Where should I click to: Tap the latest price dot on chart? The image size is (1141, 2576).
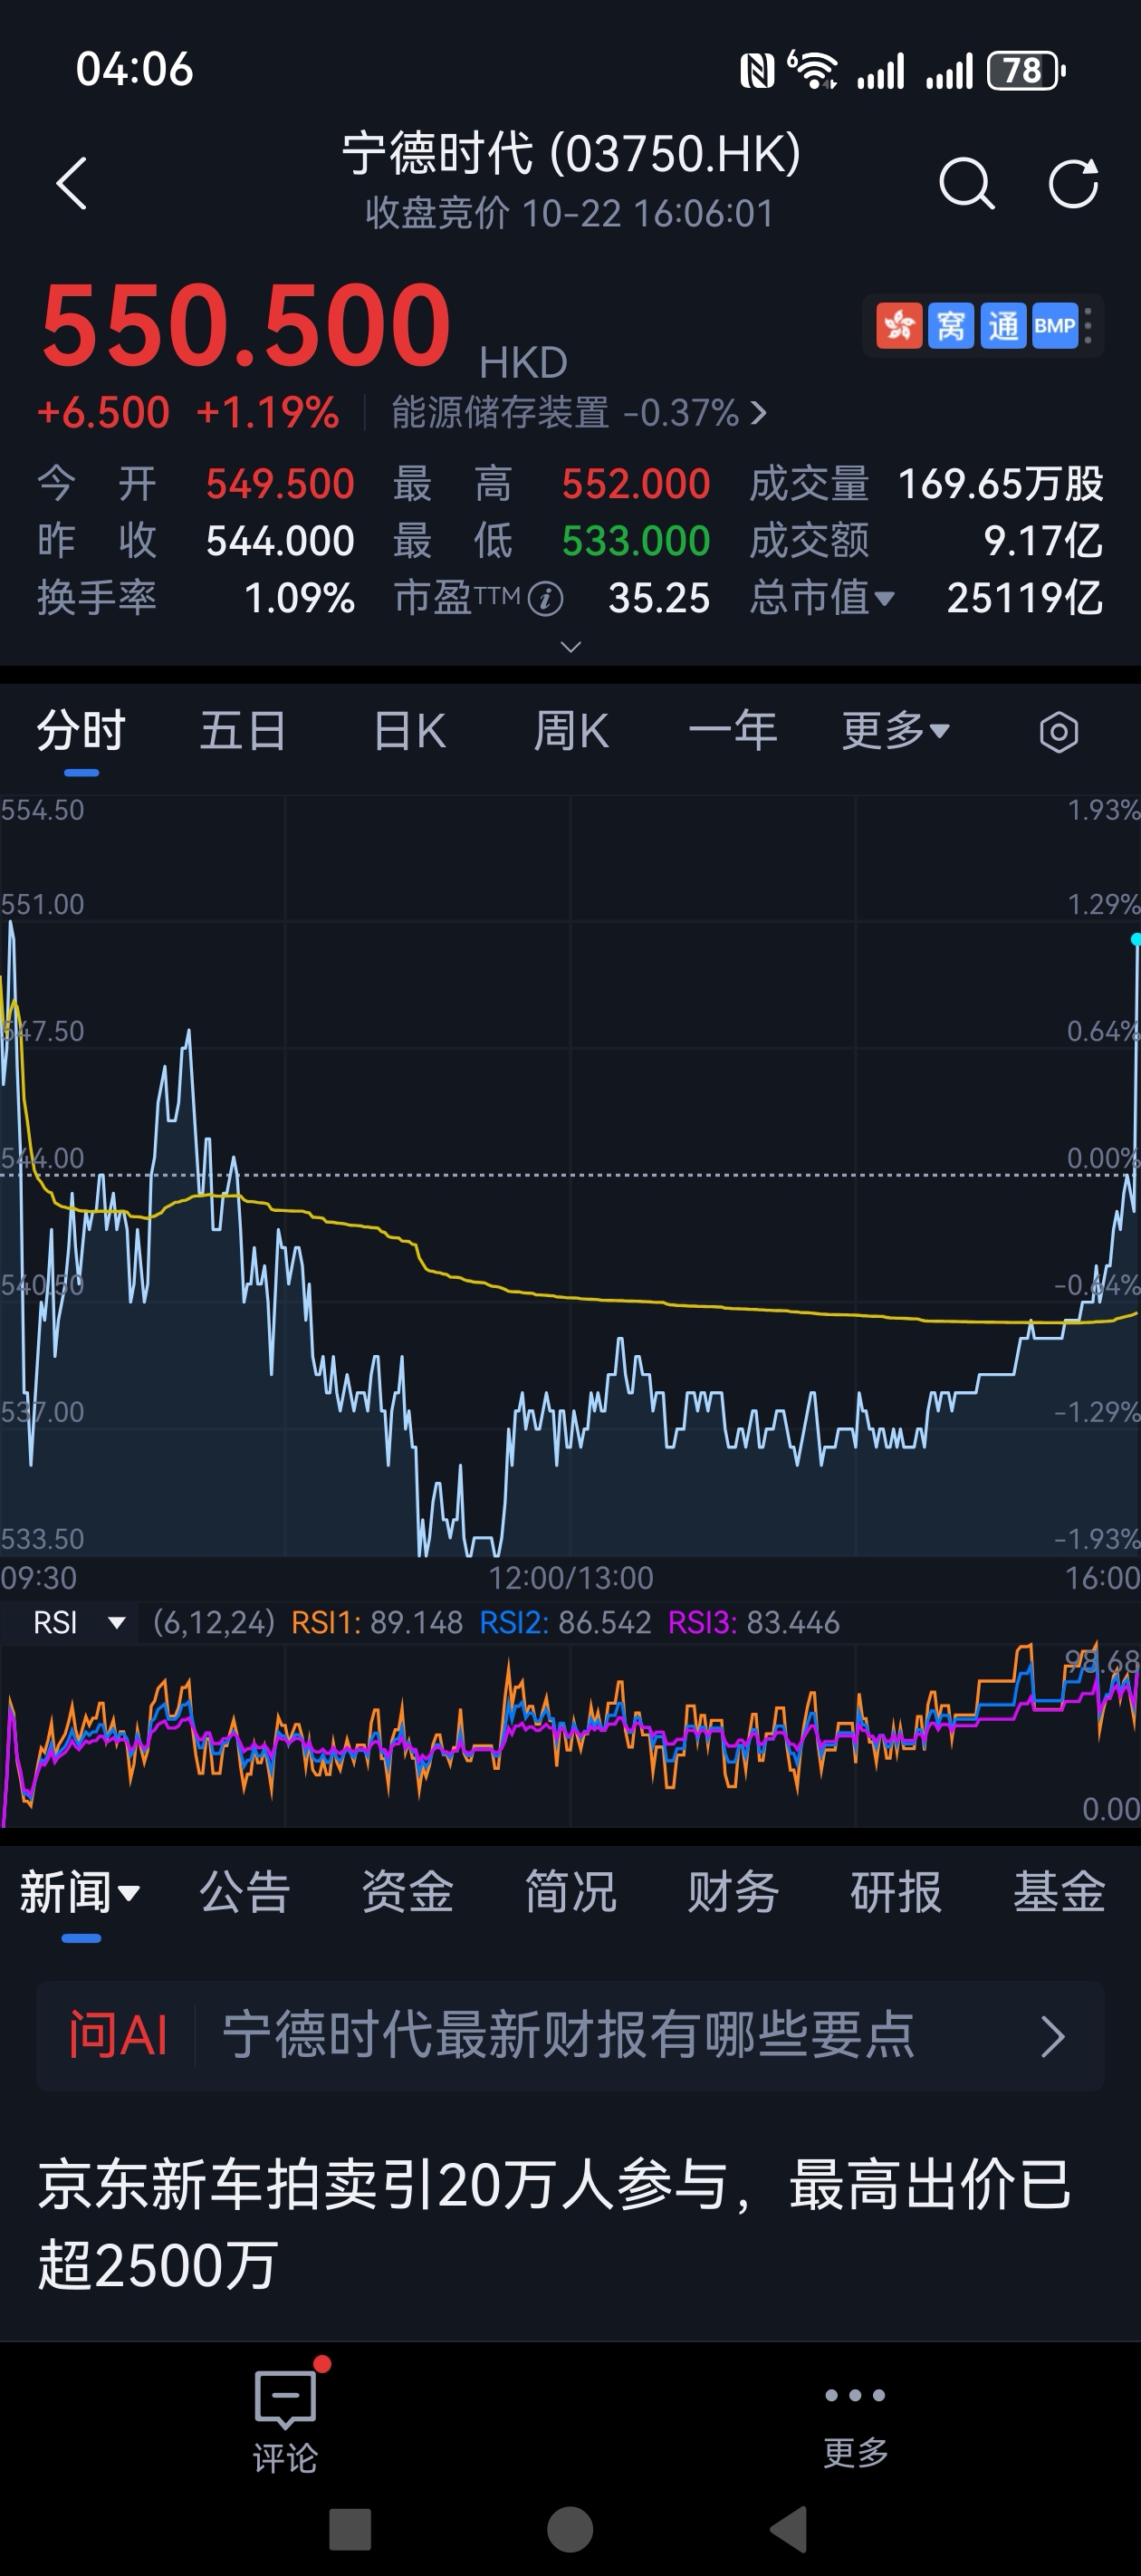(1136, 939)
